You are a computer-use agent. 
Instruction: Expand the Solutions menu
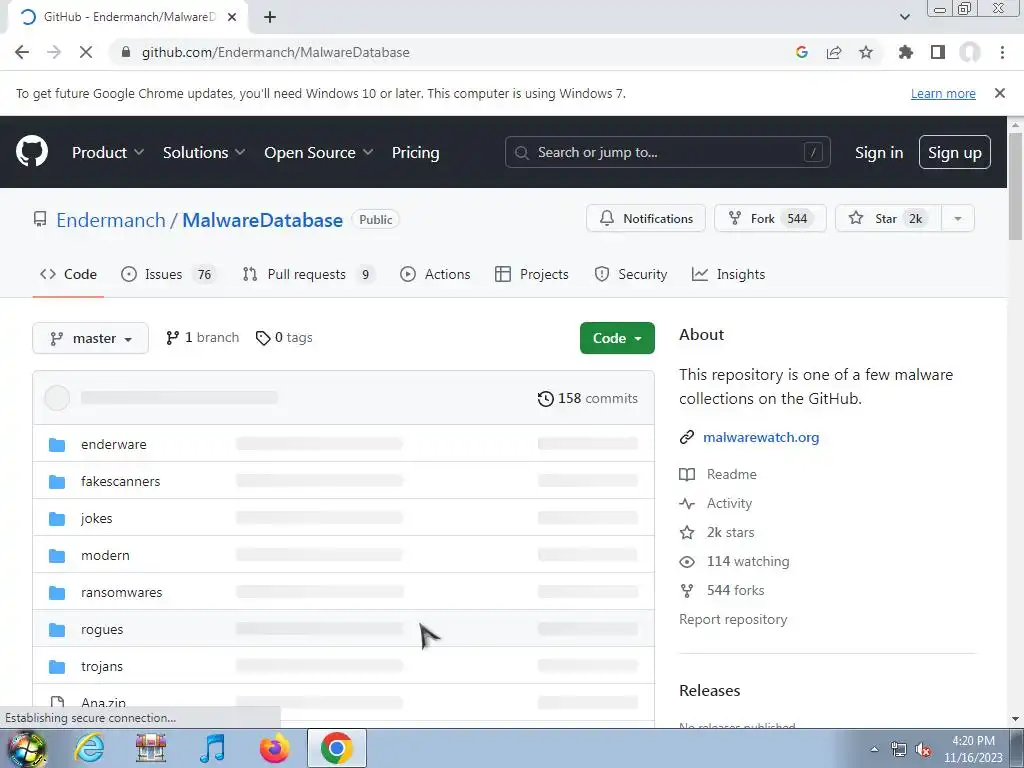pos(204,152)
